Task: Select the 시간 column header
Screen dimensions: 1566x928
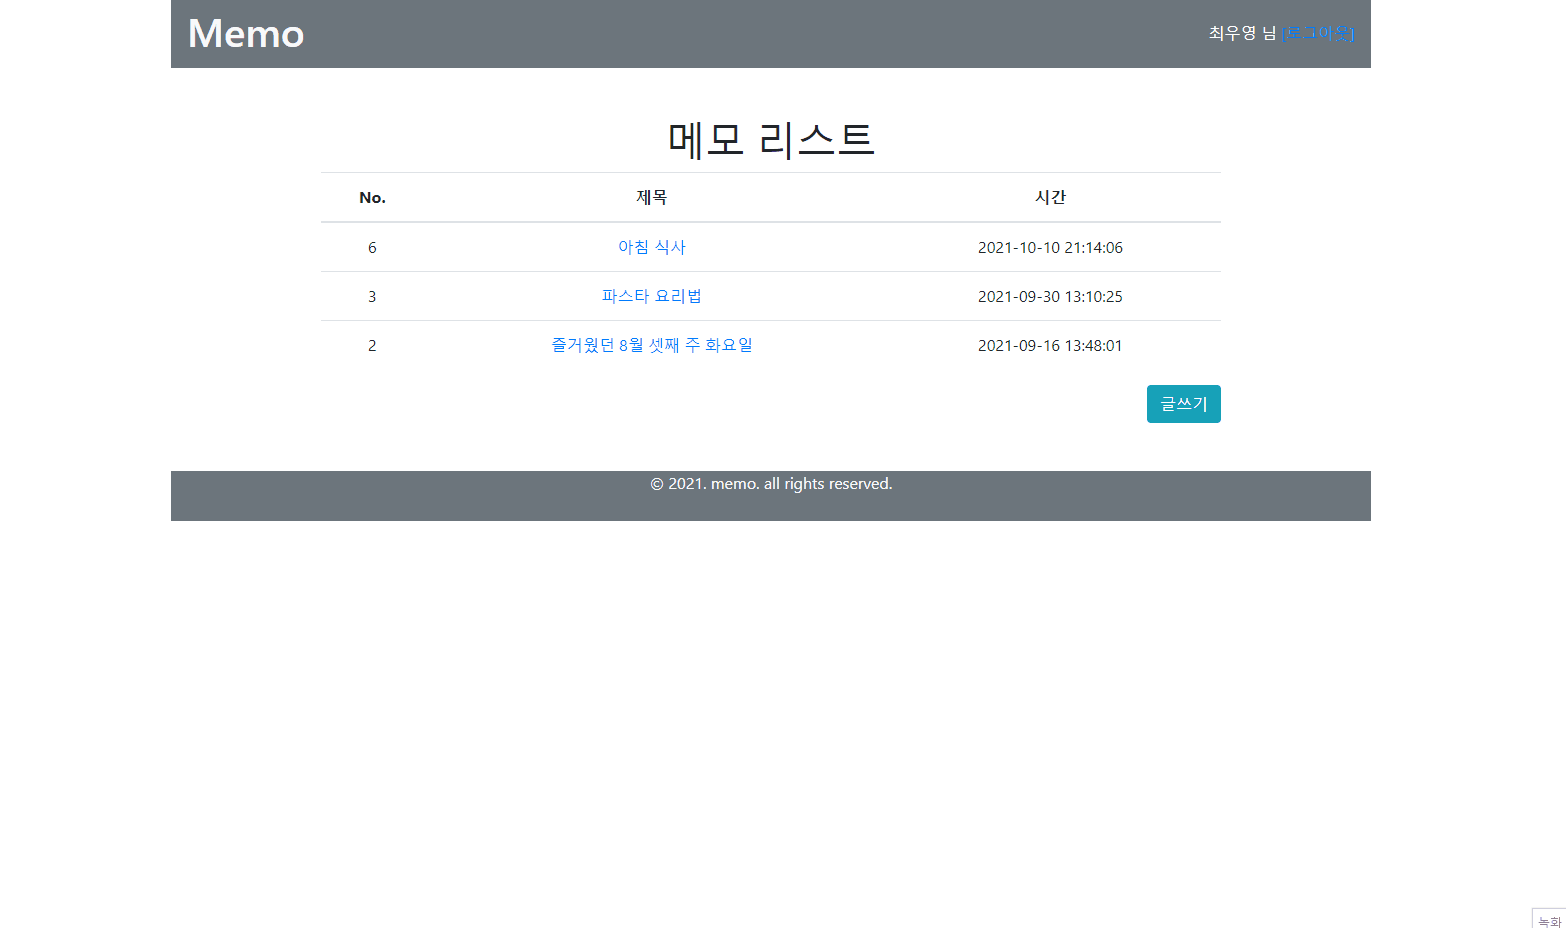Action: [x=1050, y=197]
